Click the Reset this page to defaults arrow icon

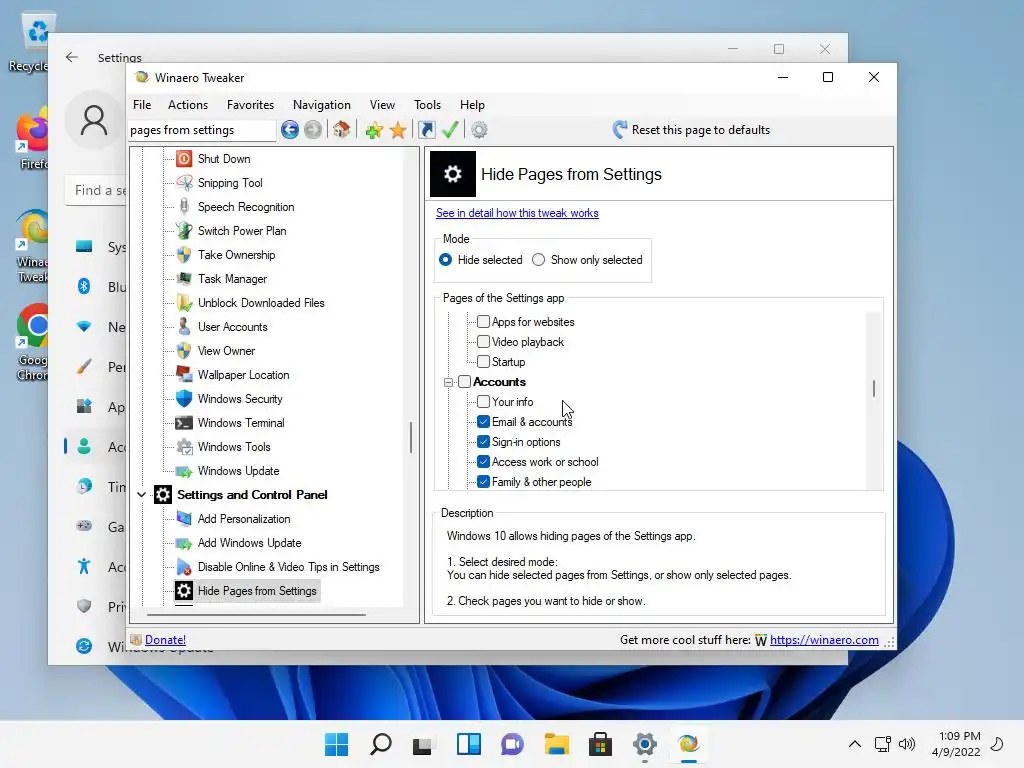point(620,130)
